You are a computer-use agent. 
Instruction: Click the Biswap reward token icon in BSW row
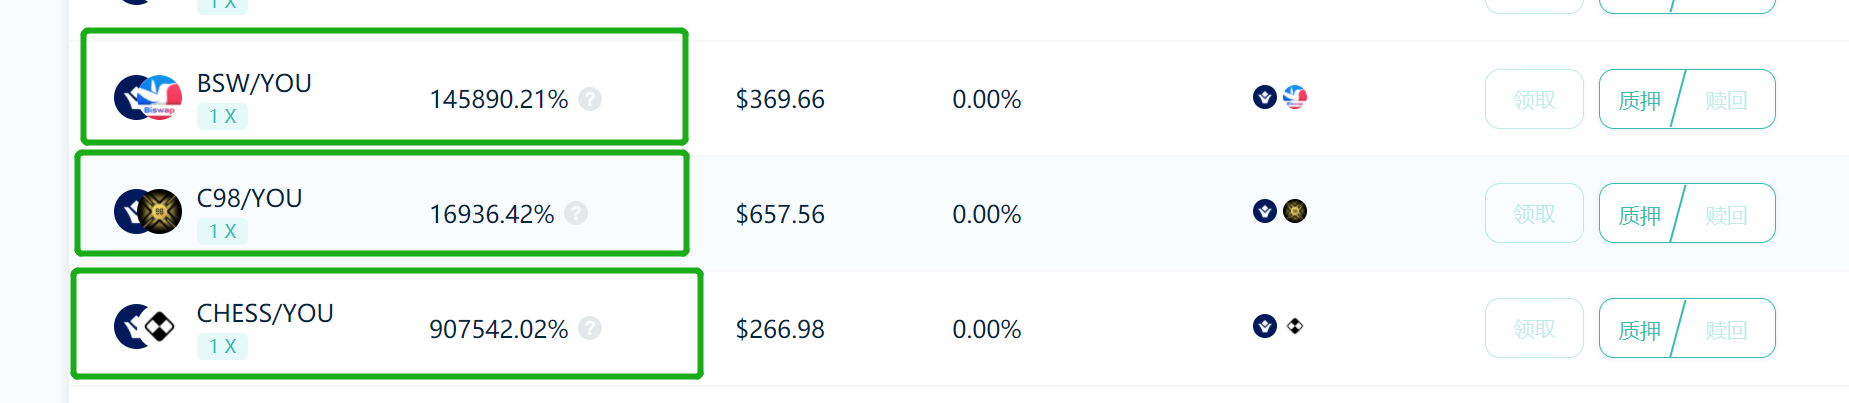1295,97
